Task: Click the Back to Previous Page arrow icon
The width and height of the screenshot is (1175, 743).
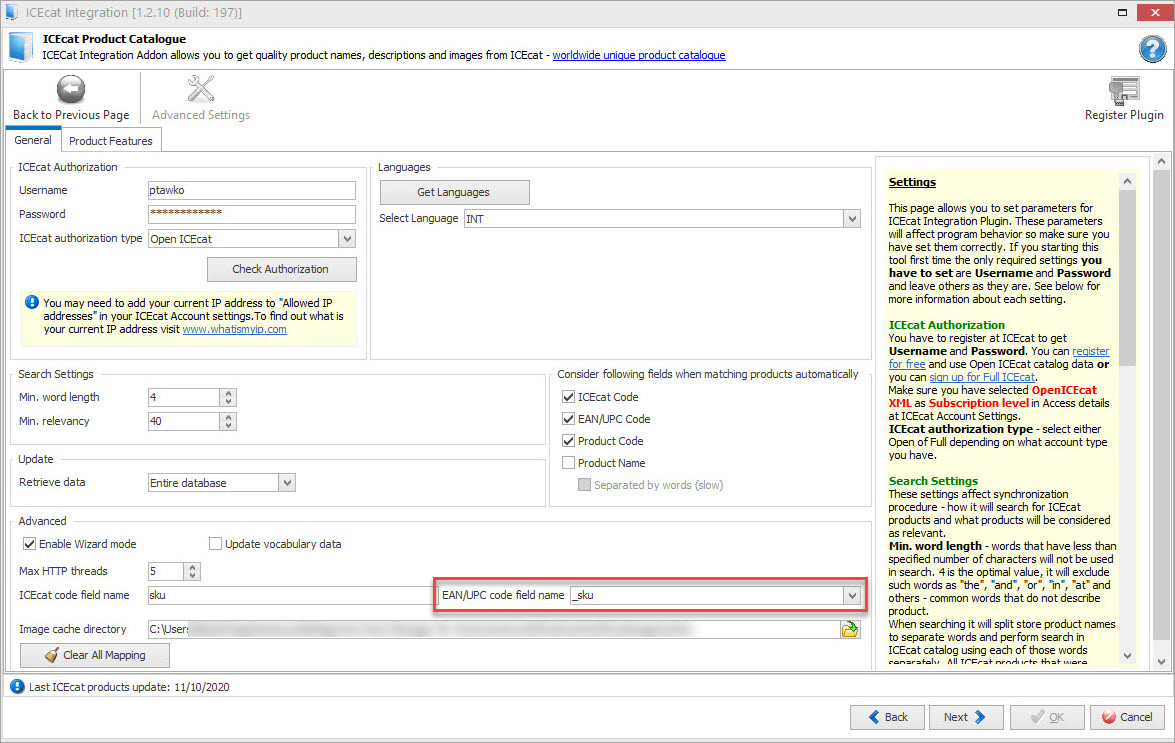Action: coord(71,90)
